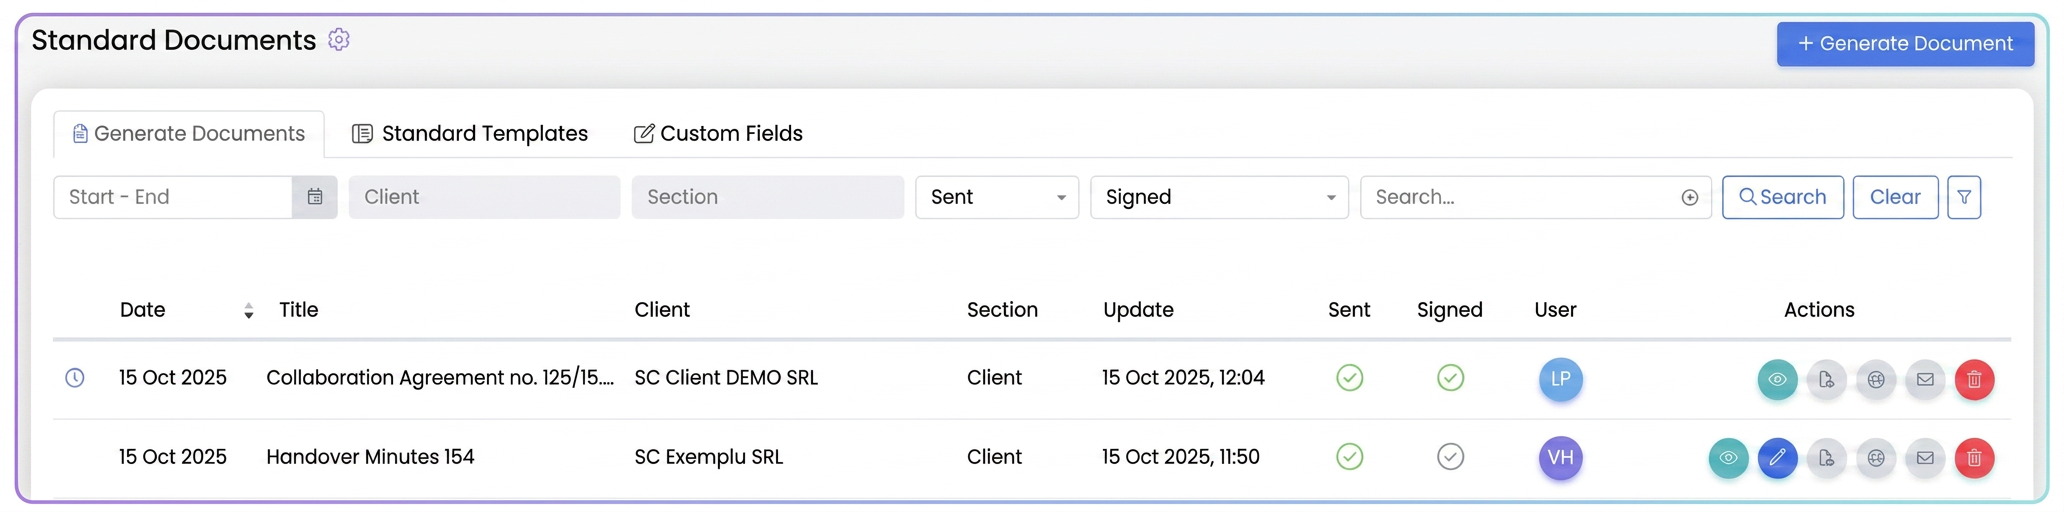Delete Handover Minutes 154 with the trash icon

click(1974, 458)
